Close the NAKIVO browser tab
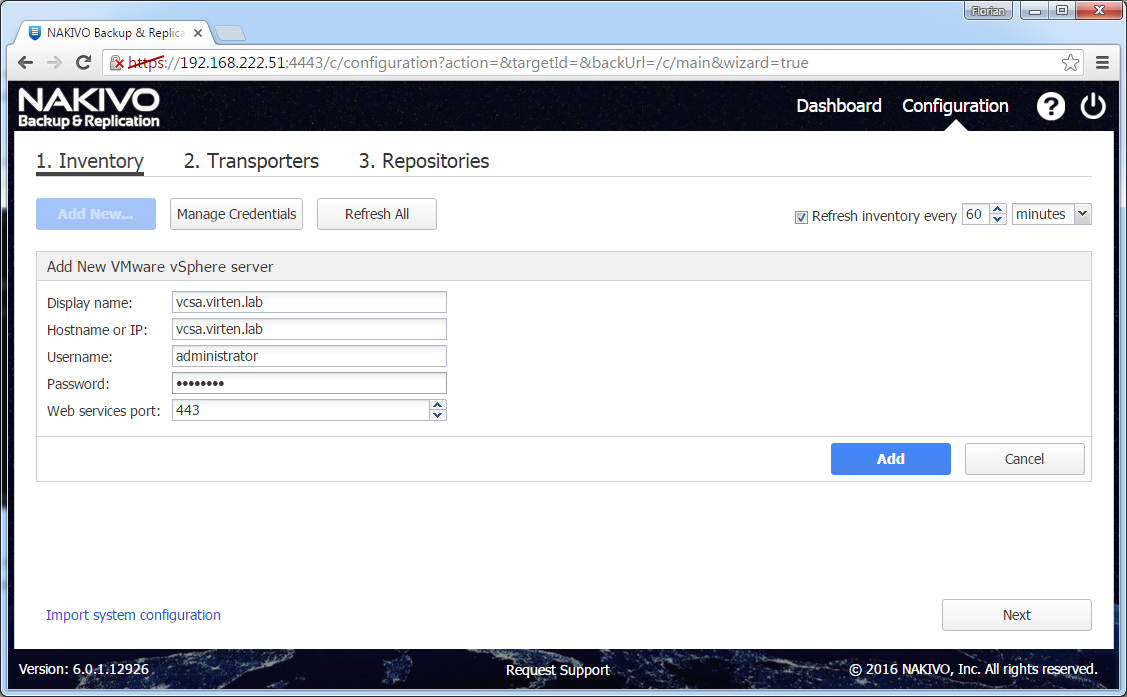This screenshot has height=697, width=1127. tap(198, 33)
